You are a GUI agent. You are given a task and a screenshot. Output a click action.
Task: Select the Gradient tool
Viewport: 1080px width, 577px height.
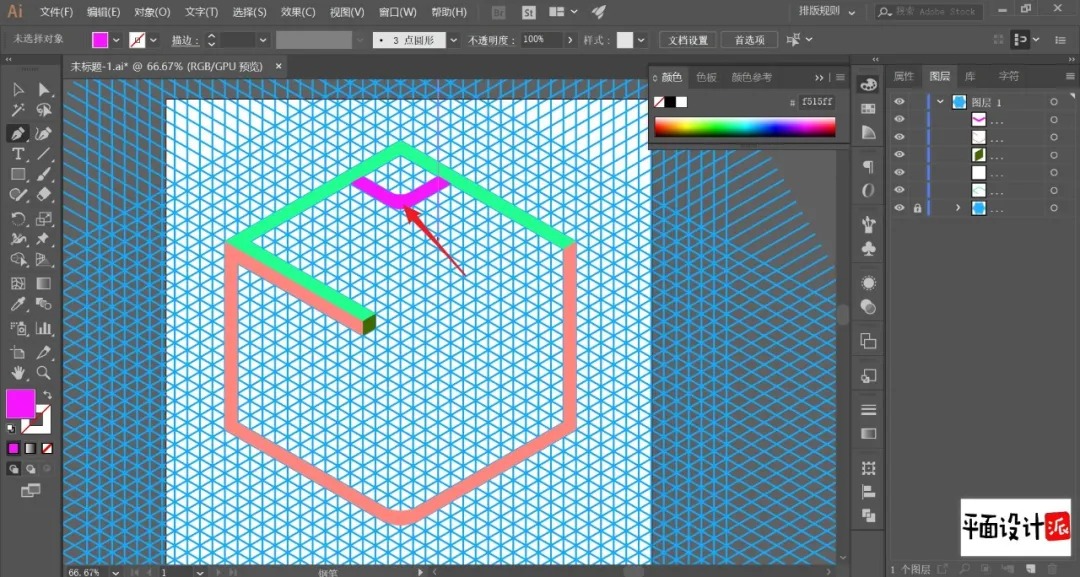click(44, 283)
